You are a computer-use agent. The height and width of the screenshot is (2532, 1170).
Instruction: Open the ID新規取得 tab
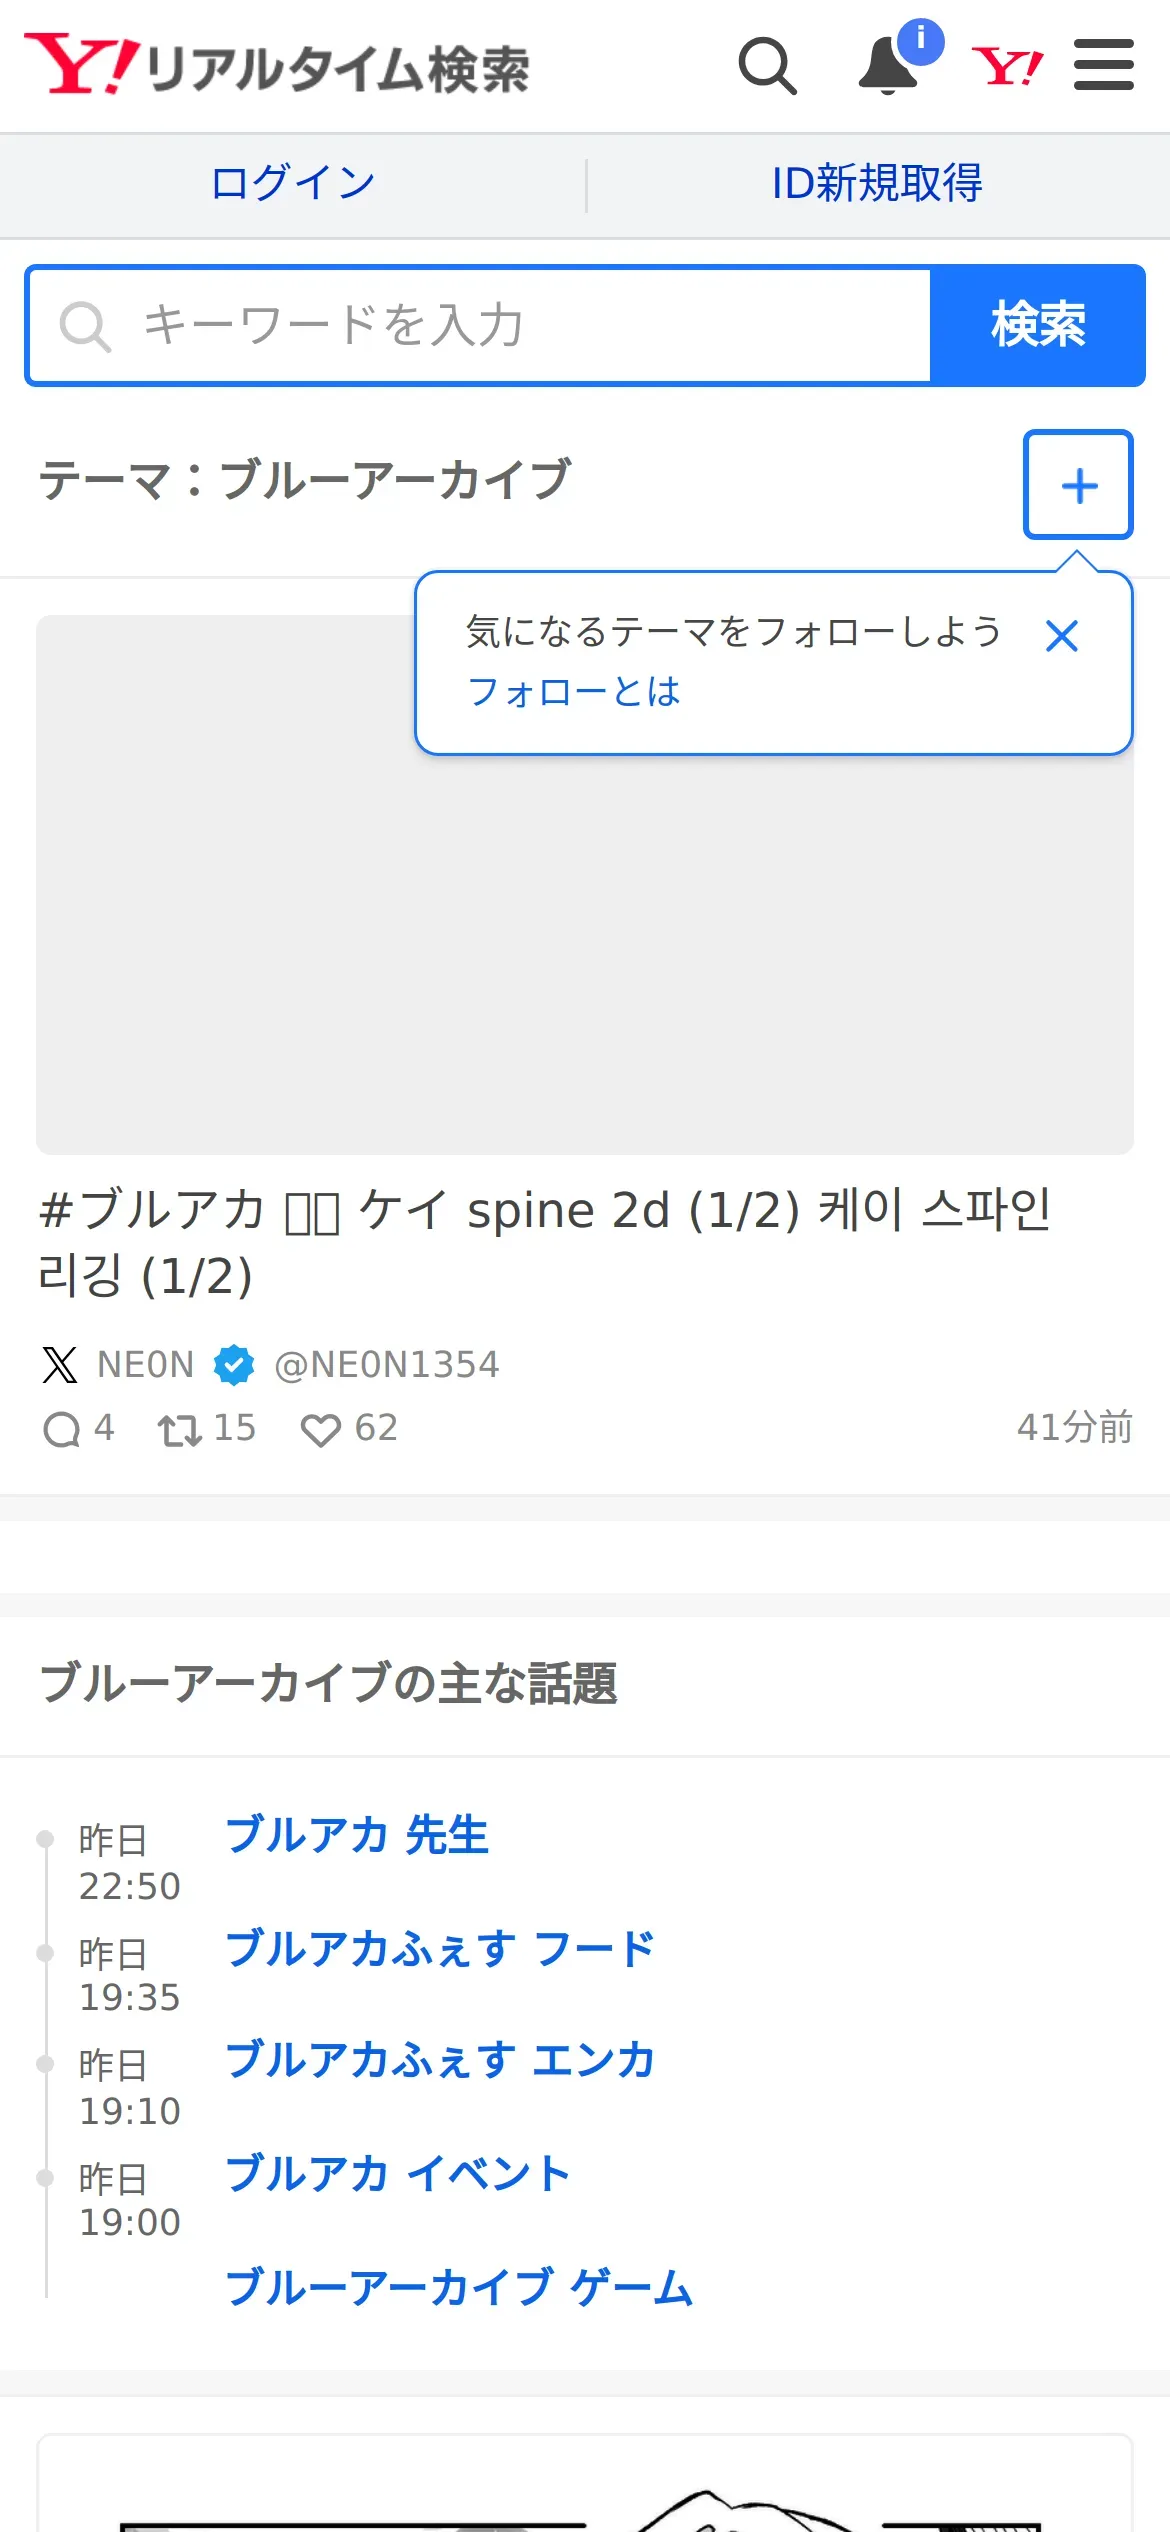[x=877, y=184]
